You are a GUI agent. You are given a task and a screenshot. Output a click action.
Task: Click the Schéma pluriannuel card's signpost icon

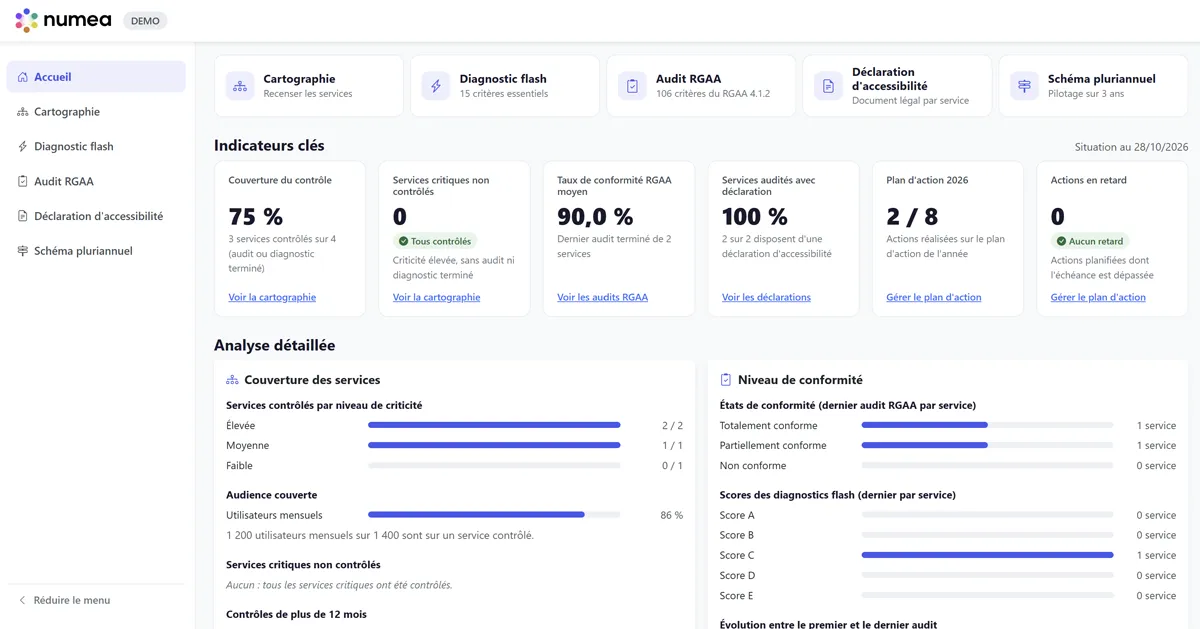click(1024, 86)
